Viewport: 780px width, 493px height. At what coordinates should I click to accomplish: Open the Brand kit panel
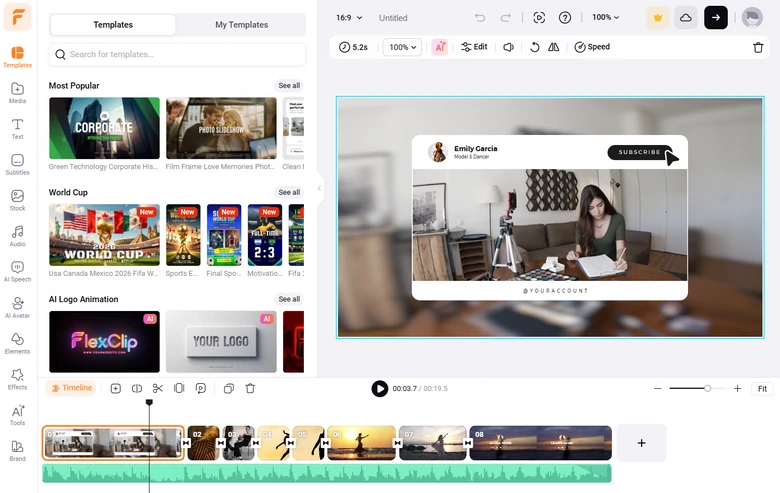pyautogui.click(x=17, y=451)
